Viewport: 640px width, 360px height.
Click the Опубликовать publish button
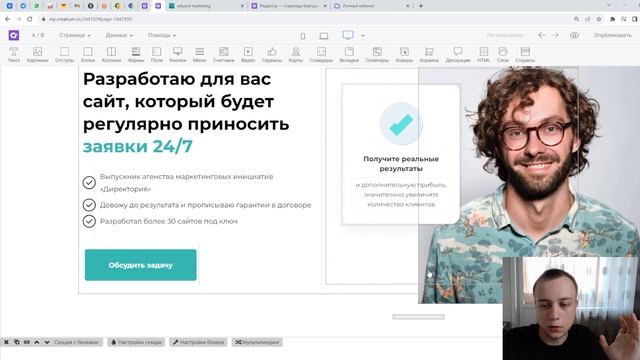613,36
